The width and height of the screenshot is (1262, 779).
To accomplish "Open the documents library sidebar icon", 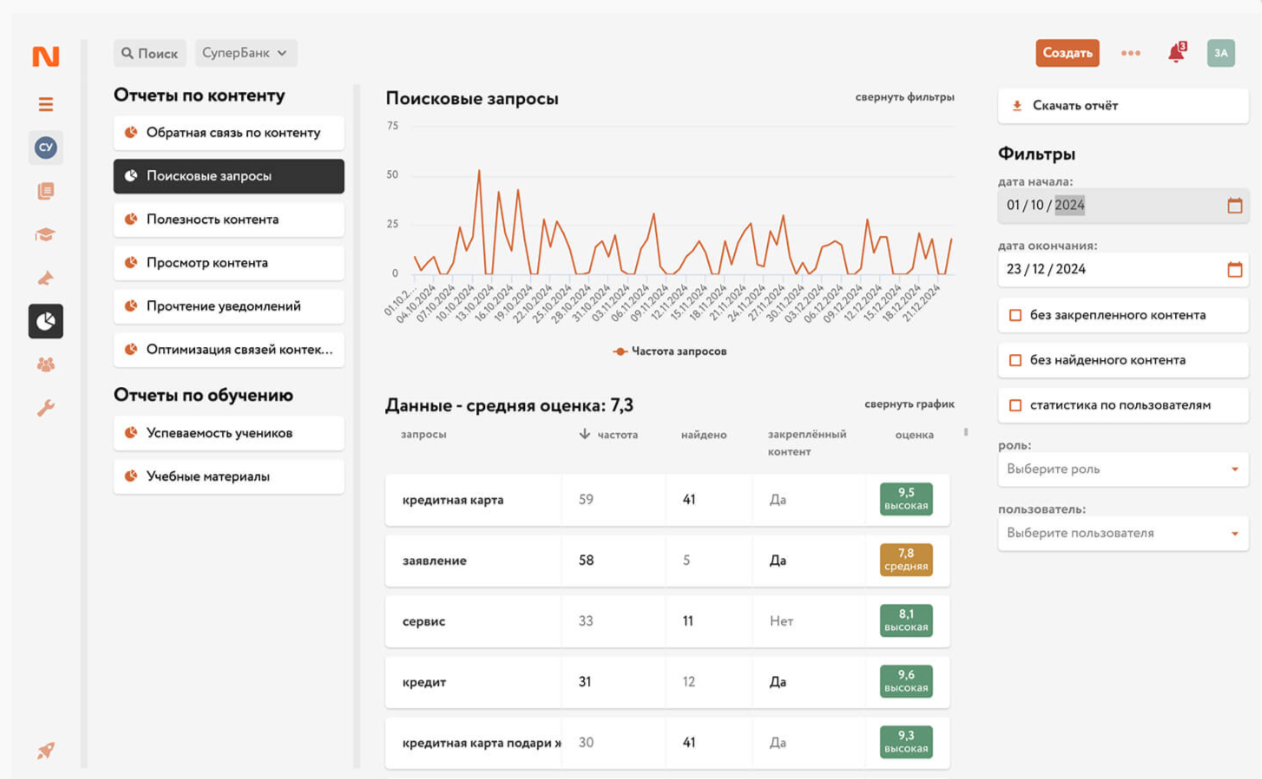I will click(46, 191).
